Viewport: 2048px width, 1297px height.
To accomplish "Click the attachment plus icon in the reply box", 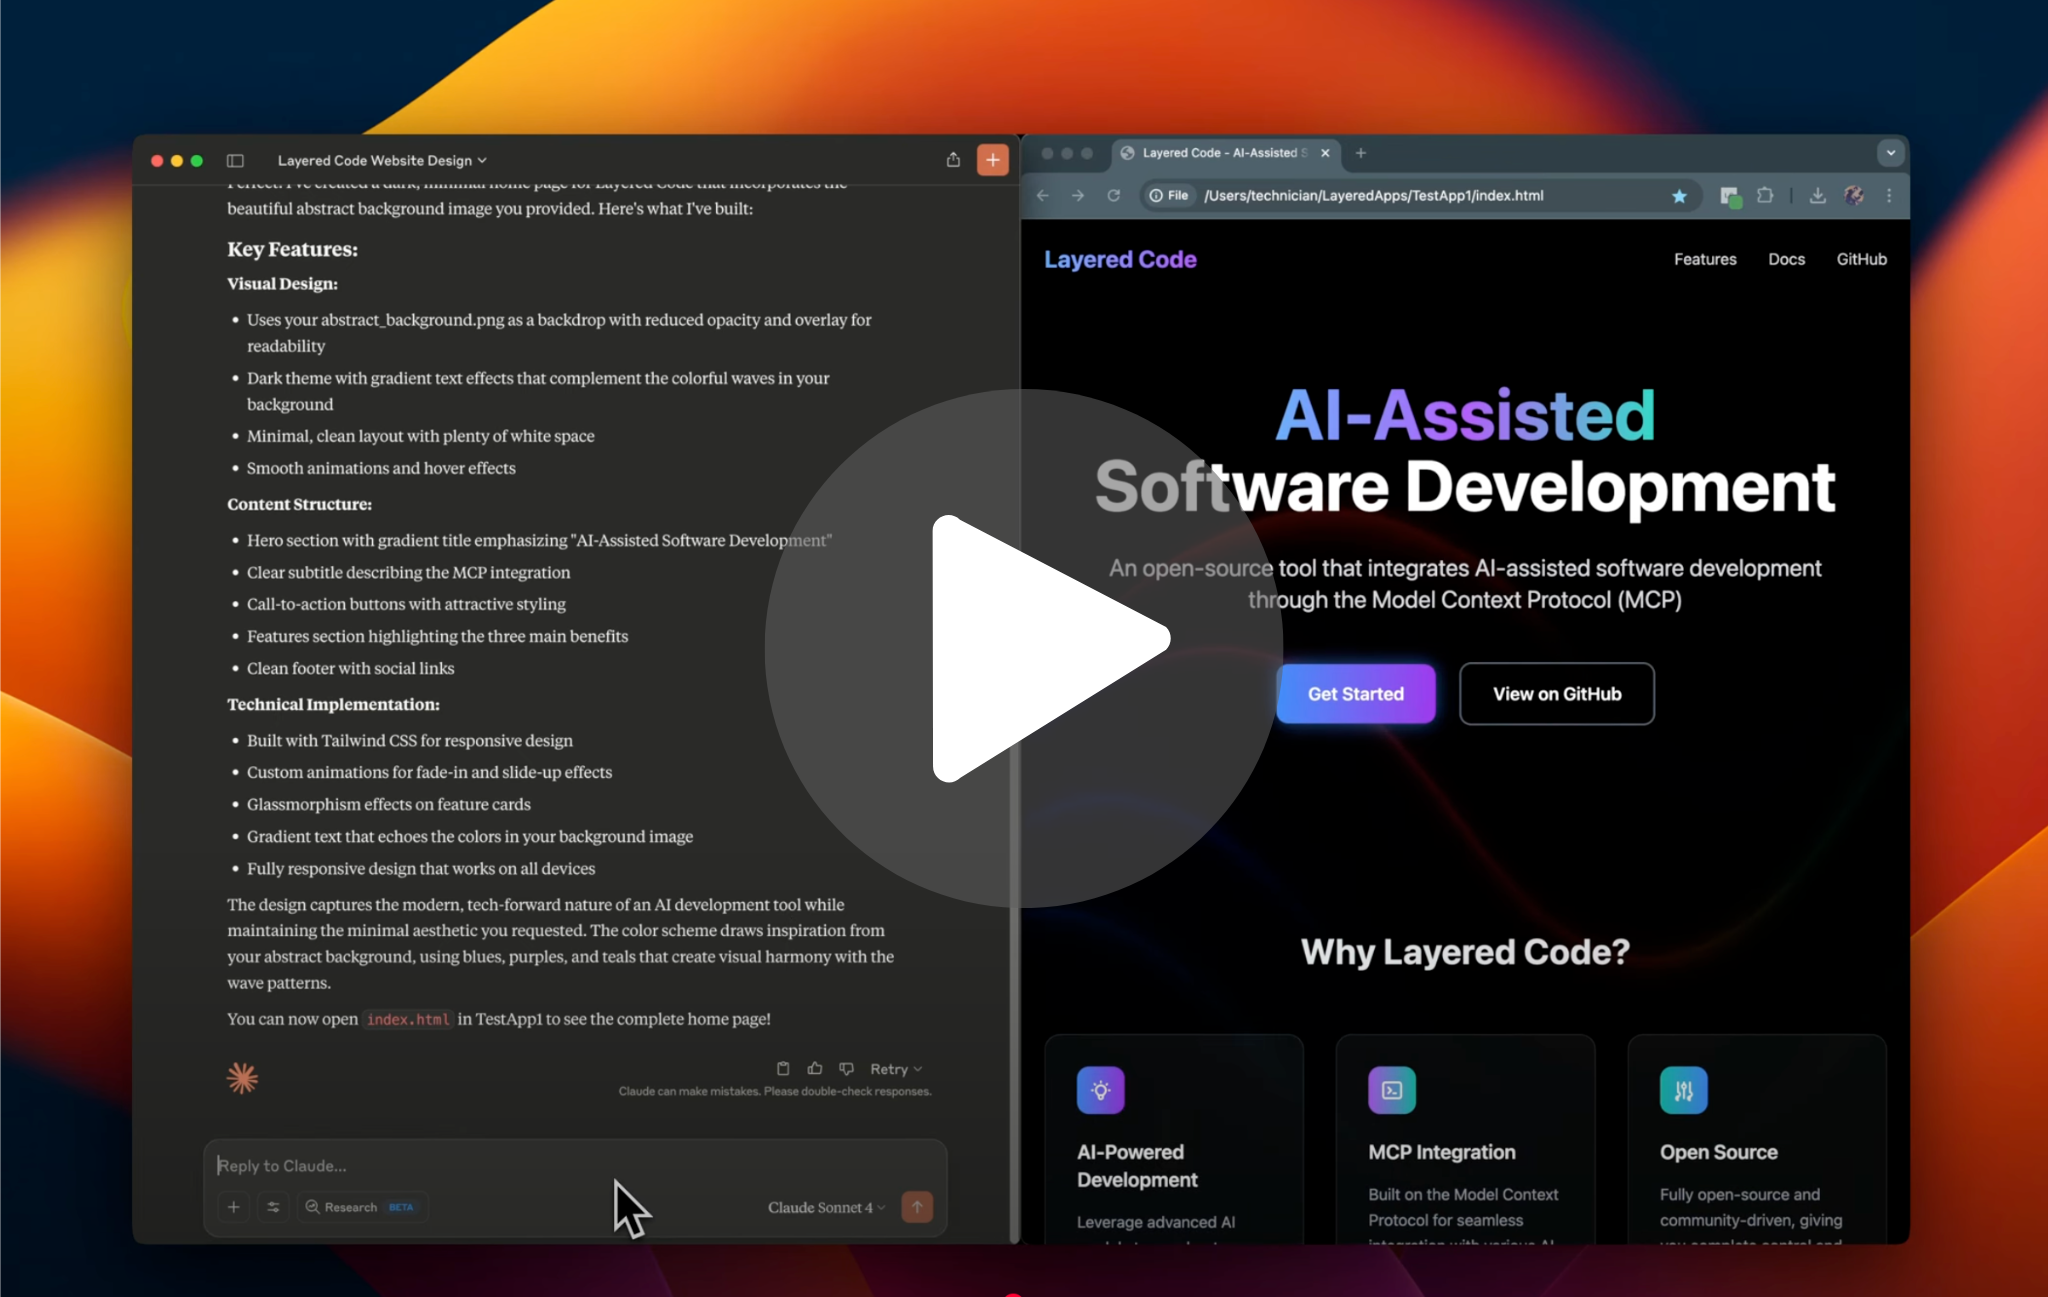I will click(x=233, y=1207).
